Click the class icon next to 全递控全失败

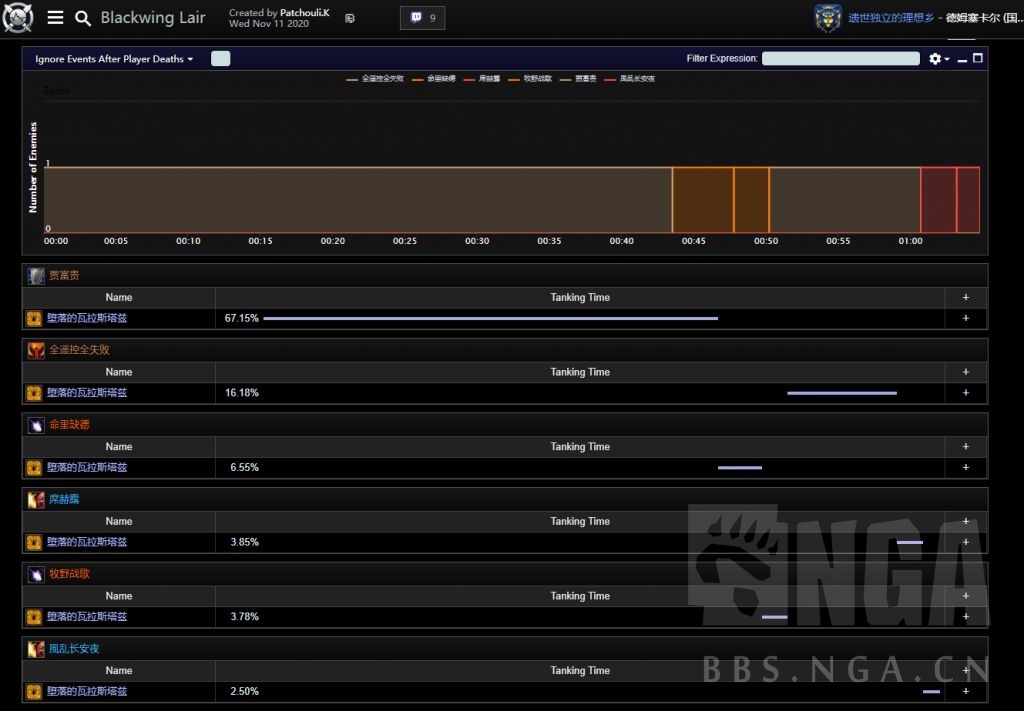click(x=36, y=350)
